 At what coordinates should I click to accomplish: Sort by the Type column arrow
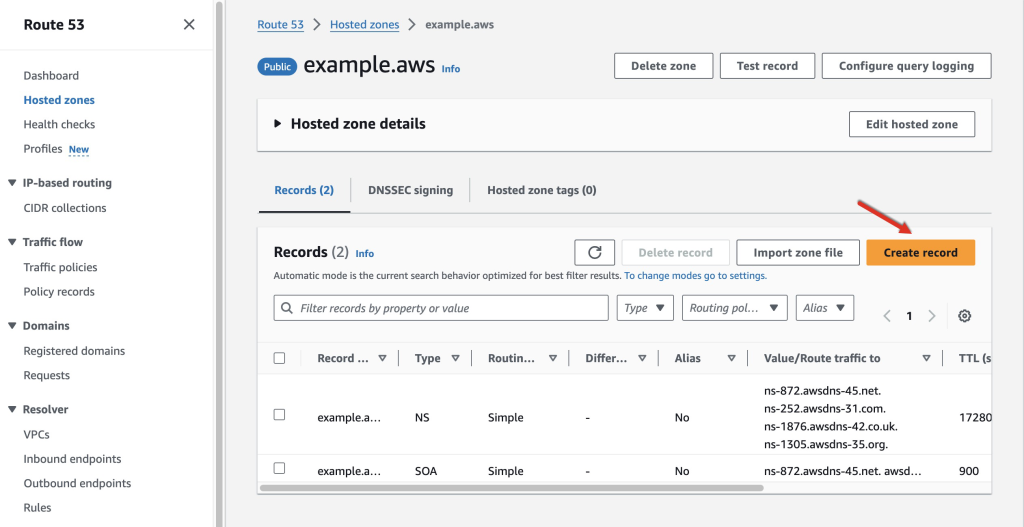(456, 359)
